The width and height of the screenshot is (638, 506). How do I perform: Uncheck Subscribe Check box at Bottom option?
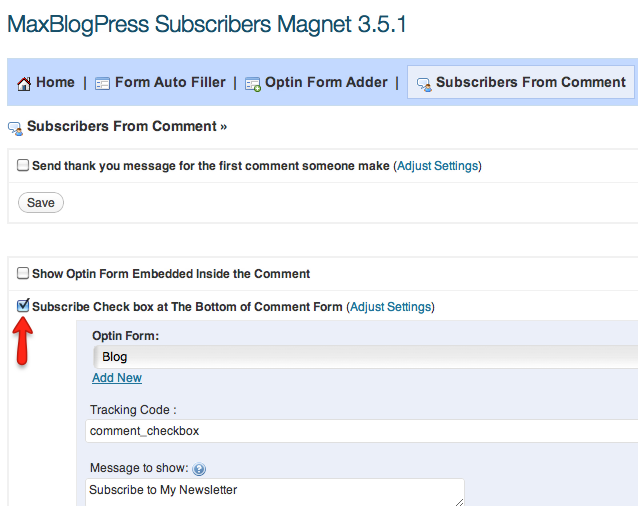tap(23, 305)
